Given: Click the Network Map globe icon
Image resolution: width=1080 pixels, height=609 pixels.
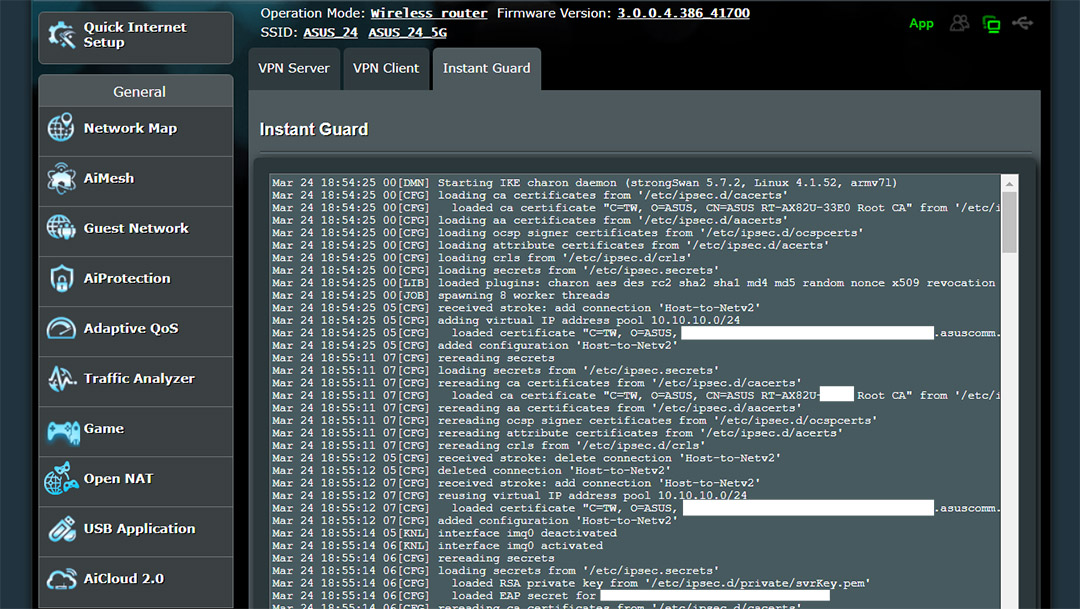Looking at the screenshot, I should (61, 128).
